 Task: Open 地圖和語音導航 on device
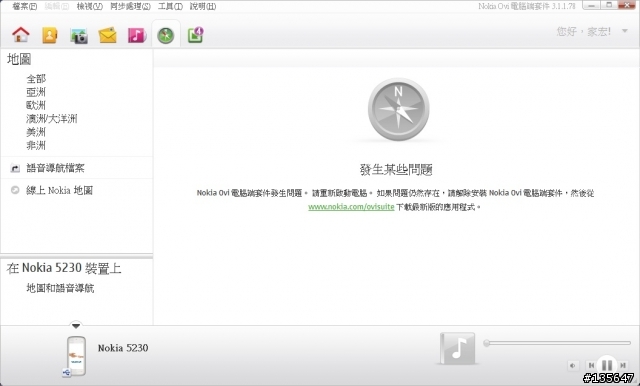60,288
